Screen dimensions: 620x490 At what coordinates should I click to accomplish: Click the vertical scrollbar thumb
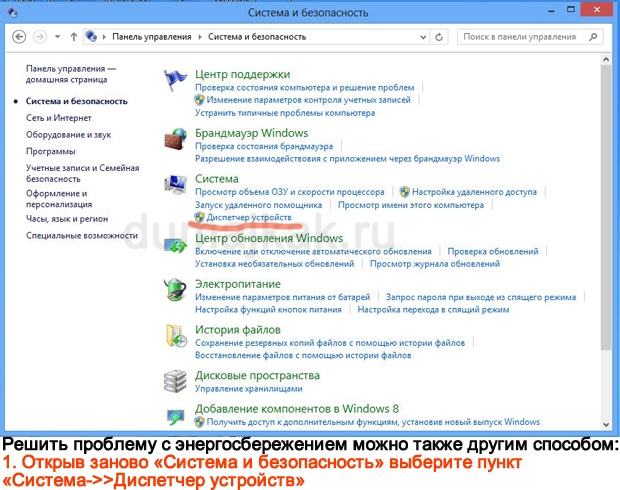(606, 207)
